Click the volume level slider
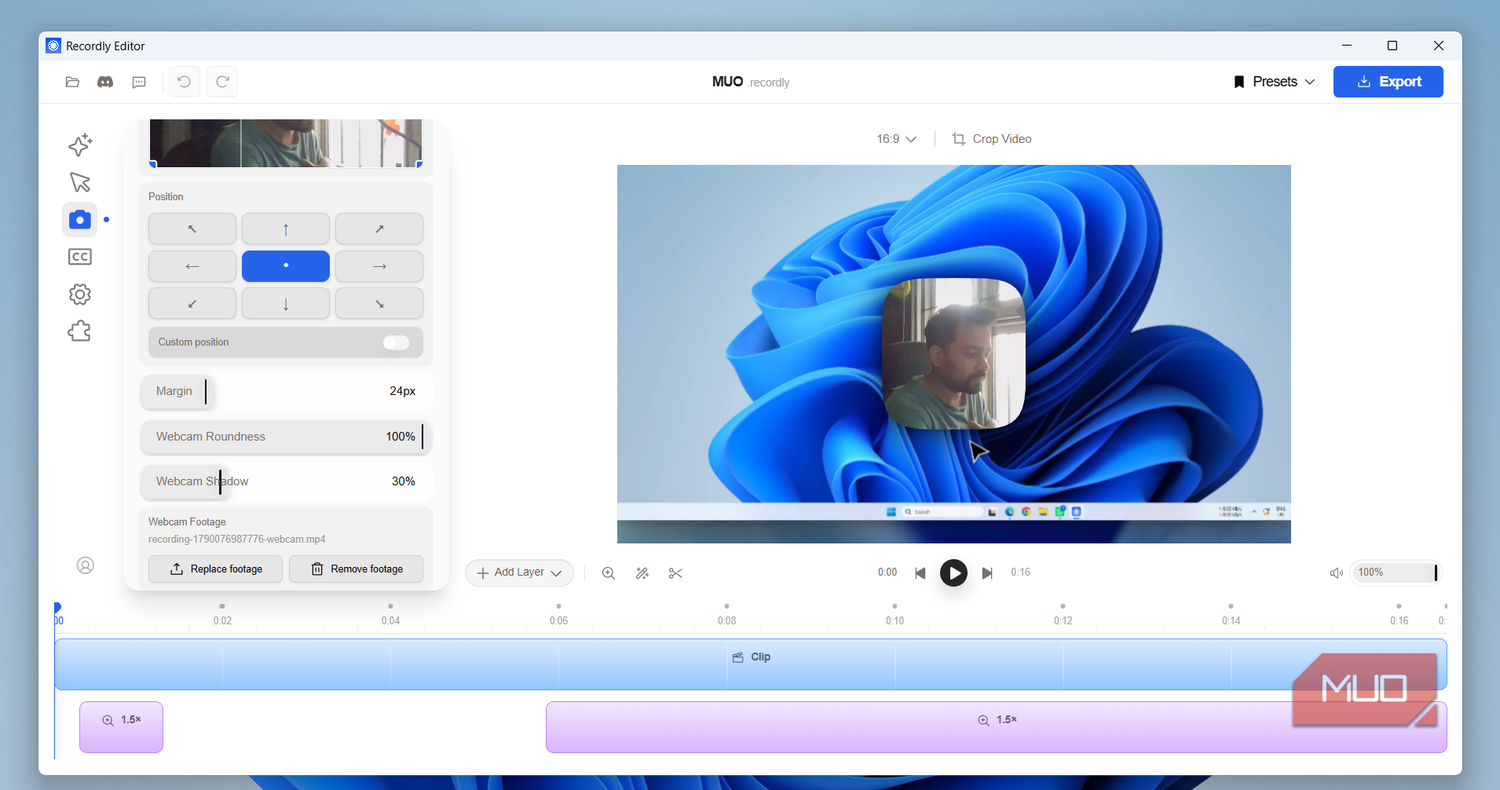The height and width of the screenshot is (790, 1500). [1396, 573]
